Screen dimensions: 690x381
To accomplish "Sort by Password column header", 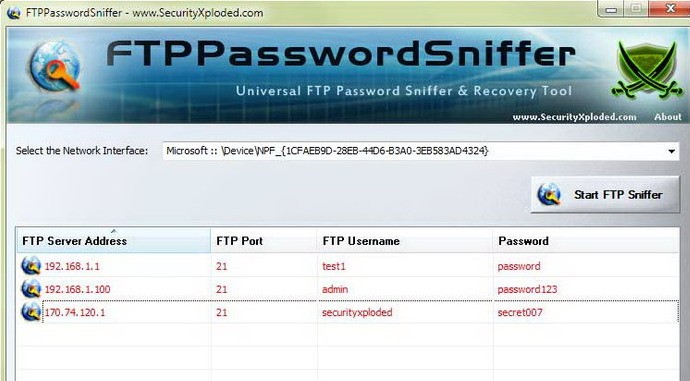I will click(586, 241).
